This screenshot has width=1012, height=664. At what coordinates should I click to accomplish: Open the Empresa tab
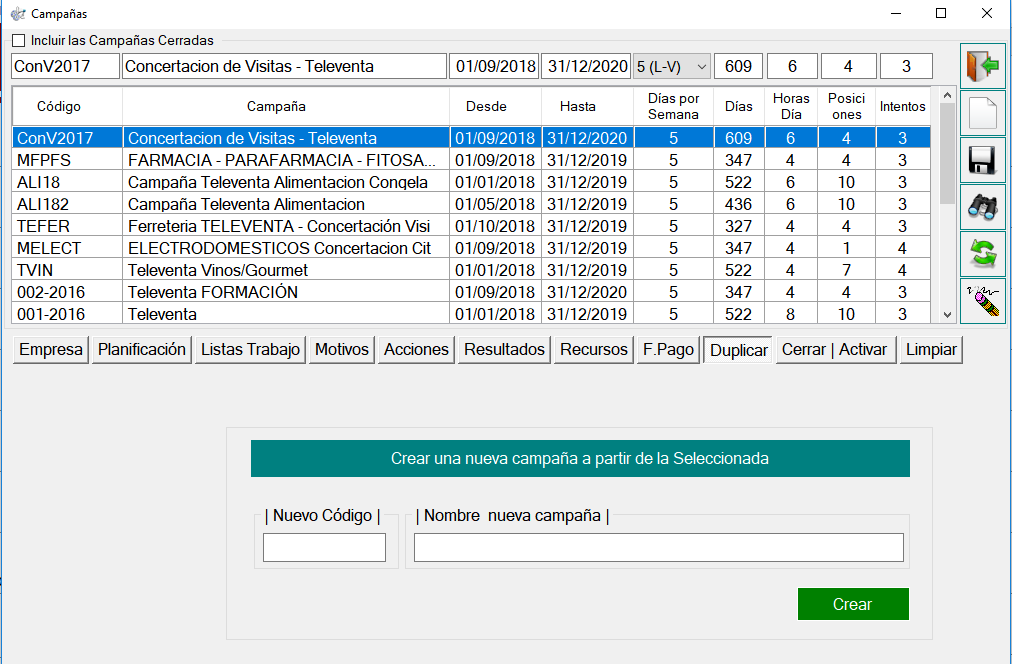point(51,350)
